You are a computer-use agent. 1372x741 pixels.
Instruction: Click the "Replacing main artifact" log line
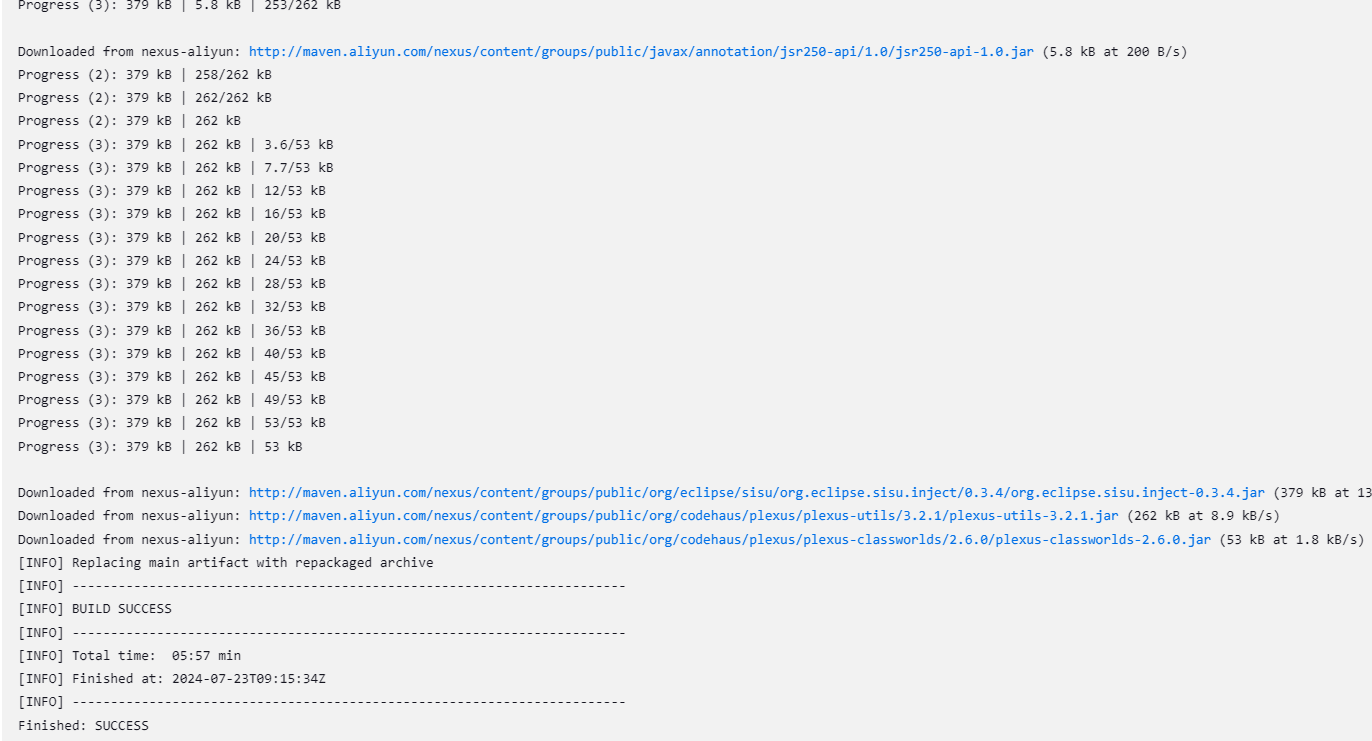(252, 562)
